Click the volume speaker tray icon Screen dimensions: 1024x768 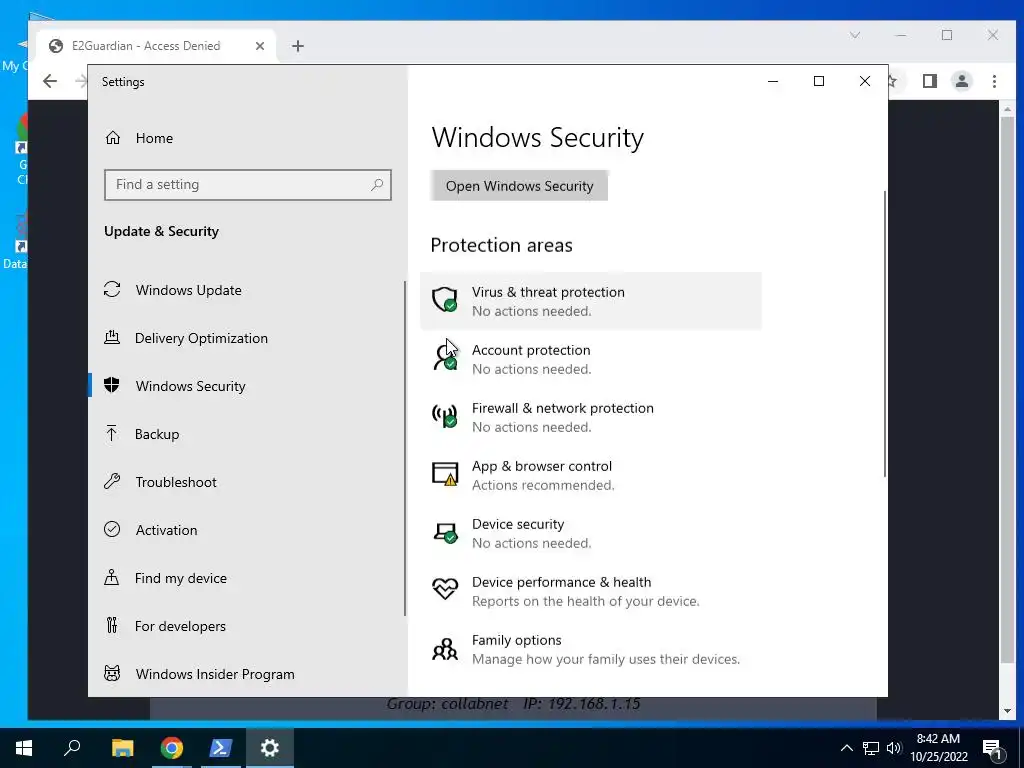coord(894,748)
